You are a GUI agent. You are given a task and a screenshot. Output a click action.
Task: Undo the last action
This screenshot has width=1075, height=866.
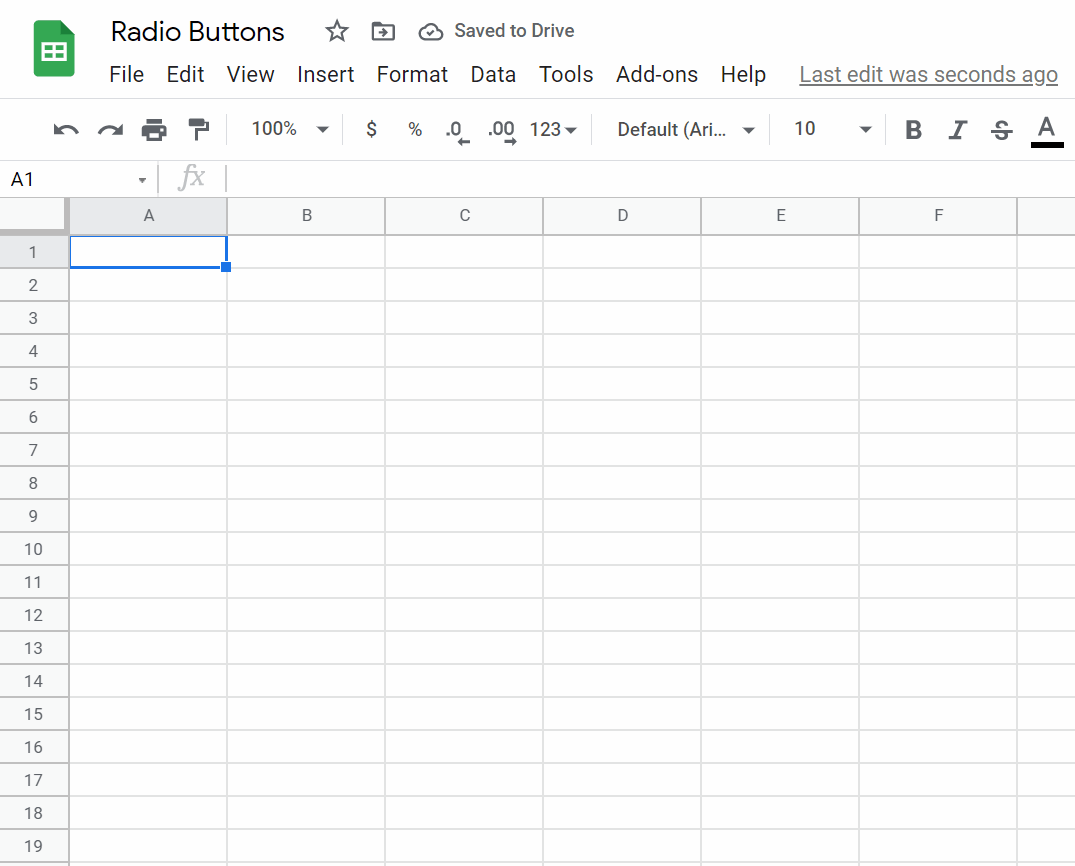tap(65, 129)
